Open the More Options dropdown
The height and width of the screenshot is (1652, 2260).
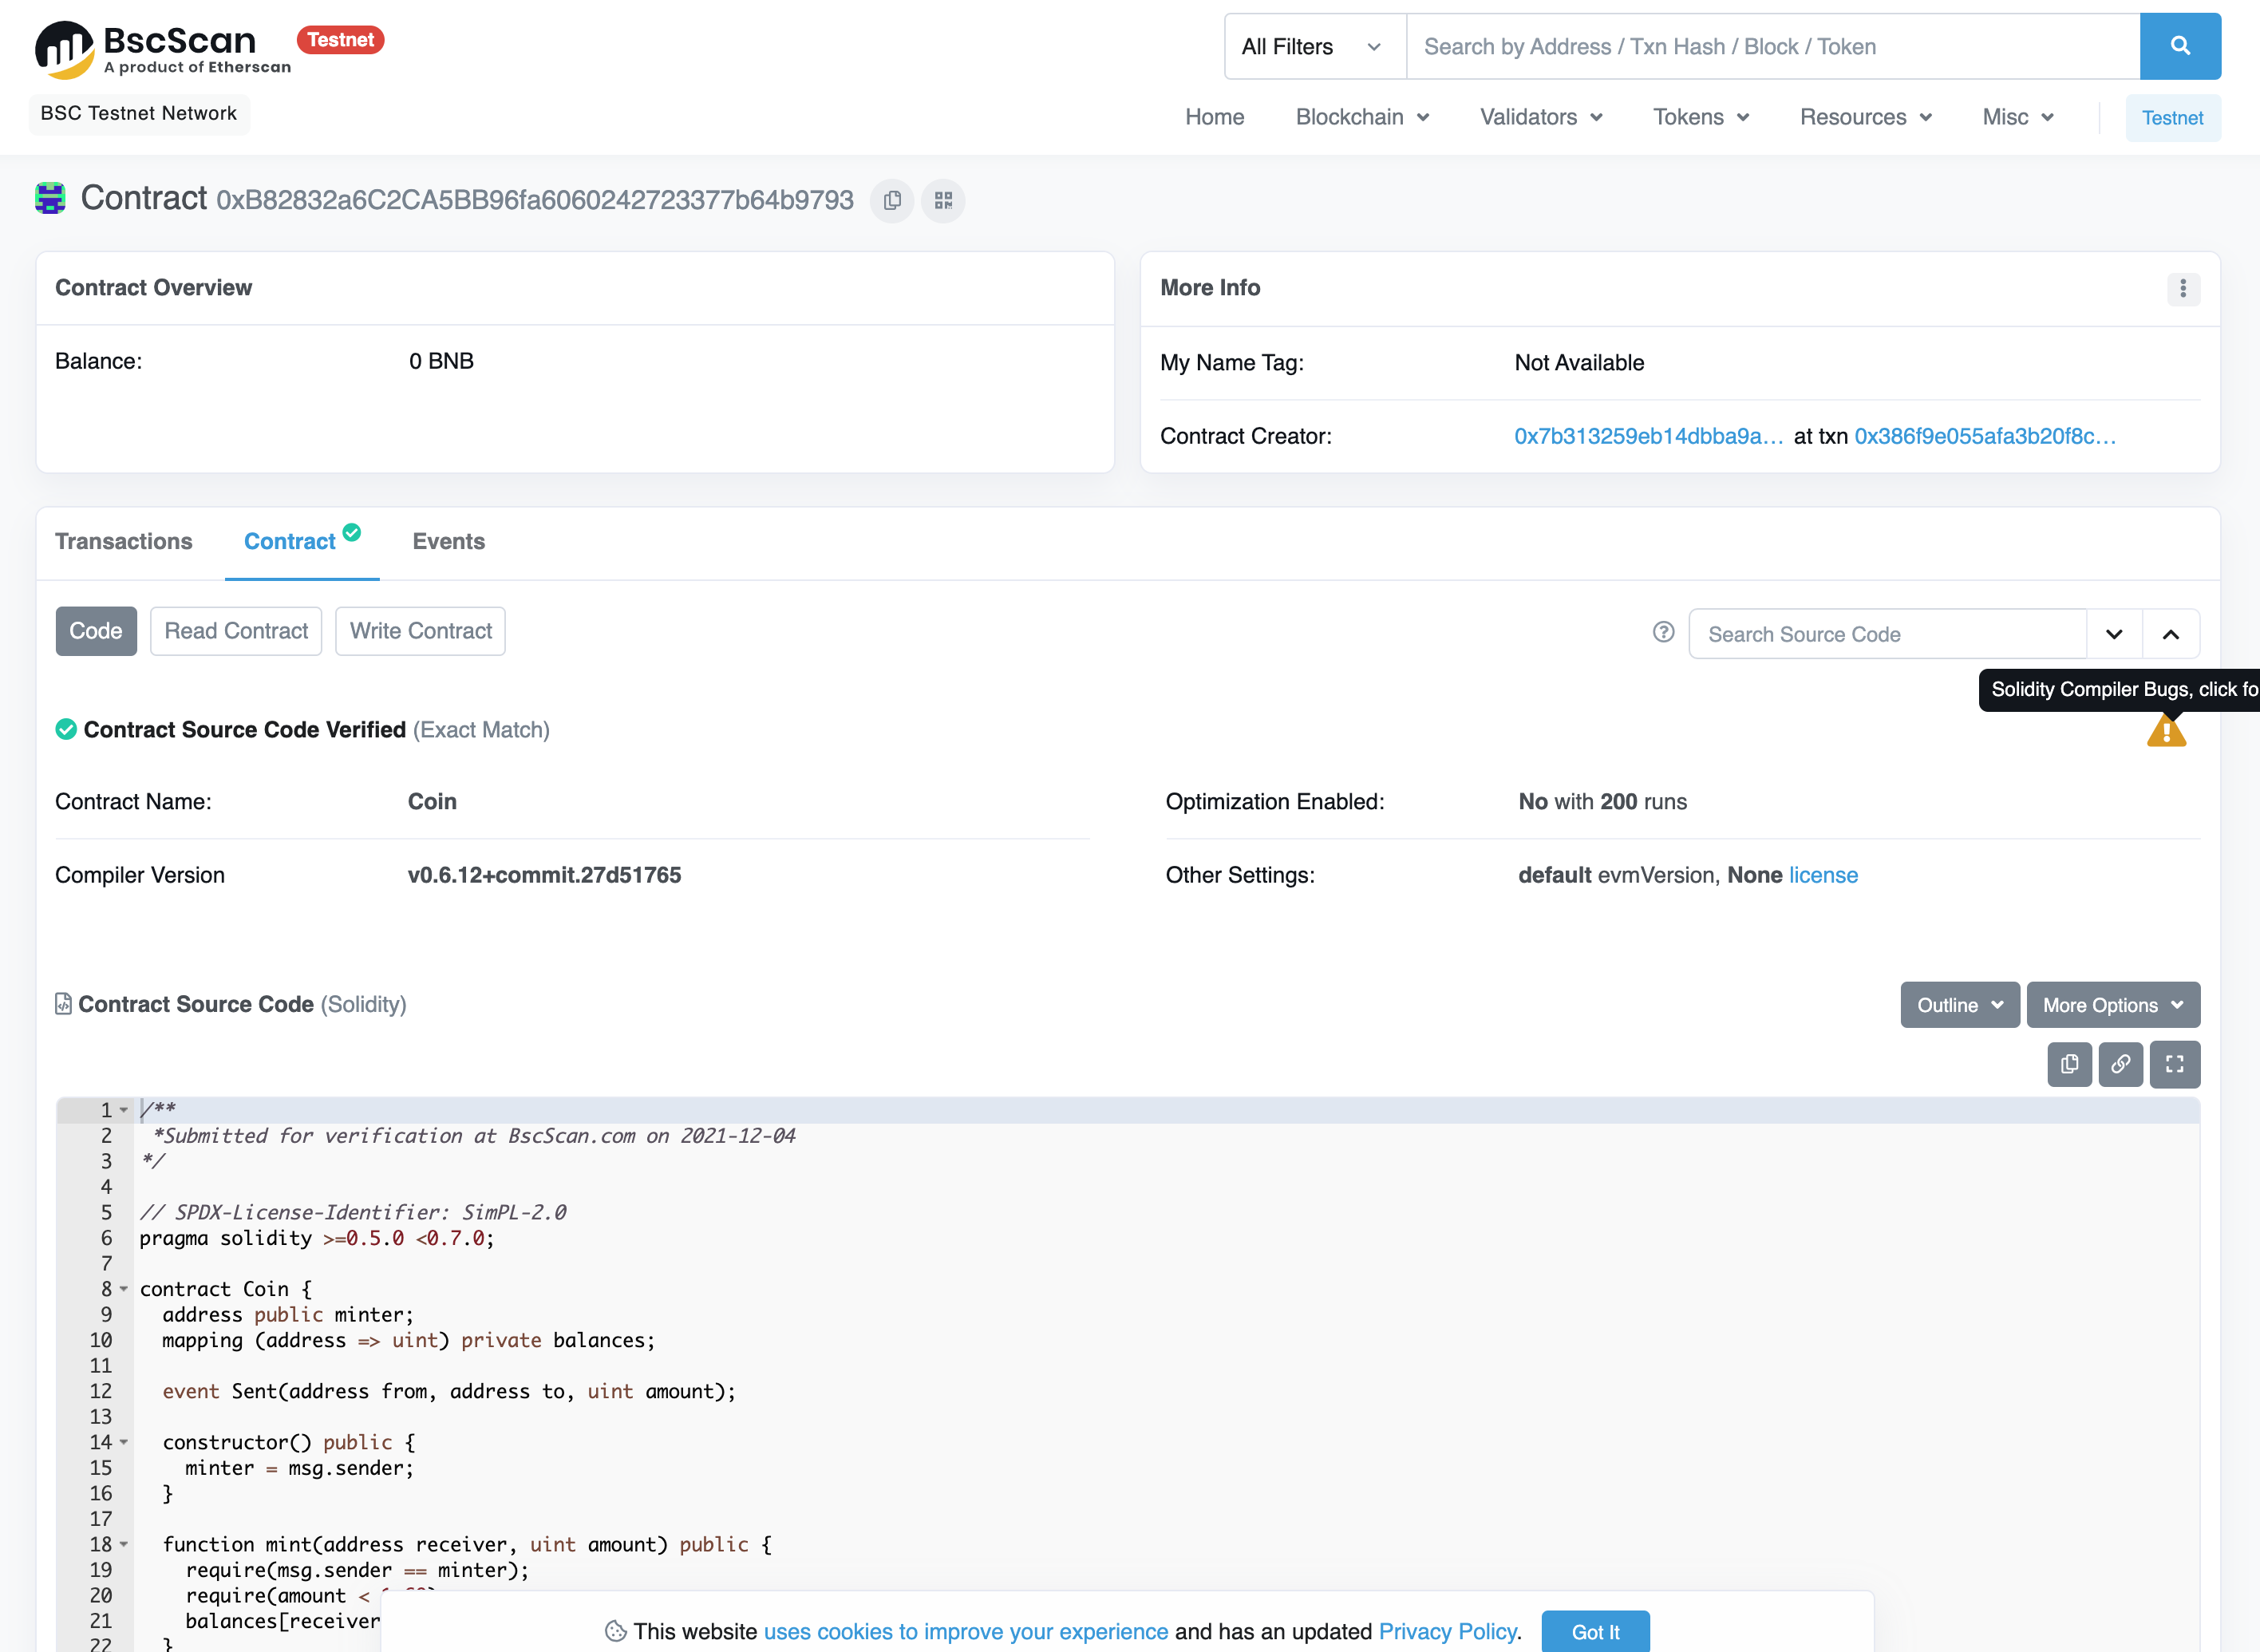pos(2112,1005)
